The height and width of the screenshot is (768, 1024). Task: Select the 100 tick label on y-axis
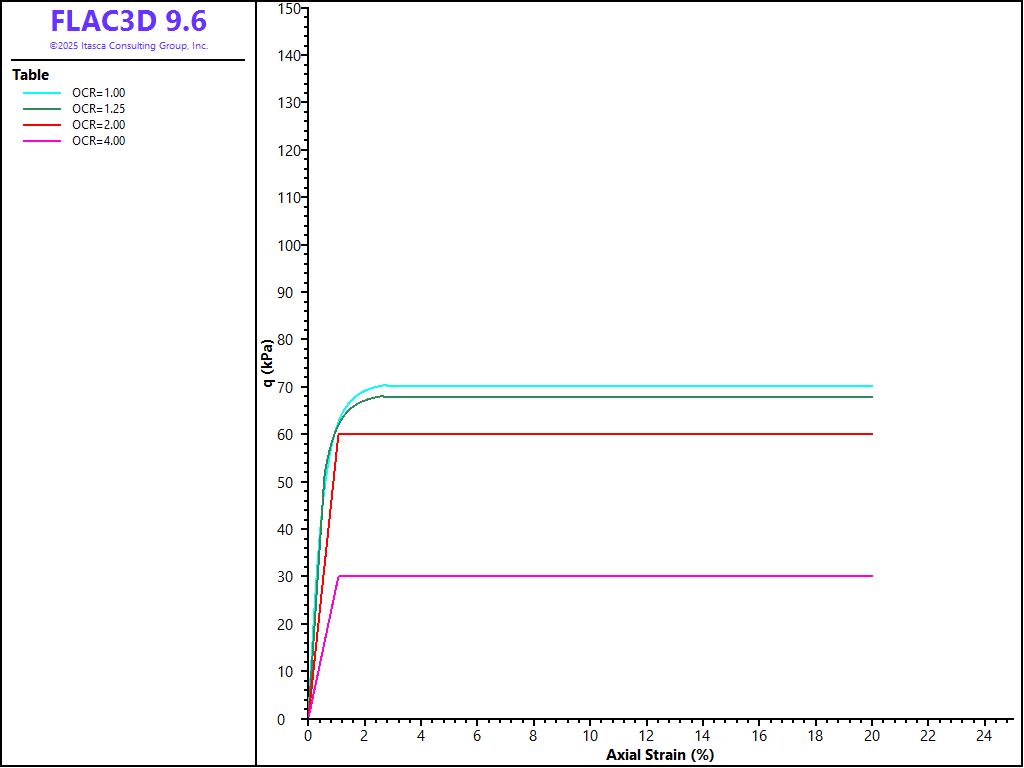[x=288, y=245]
